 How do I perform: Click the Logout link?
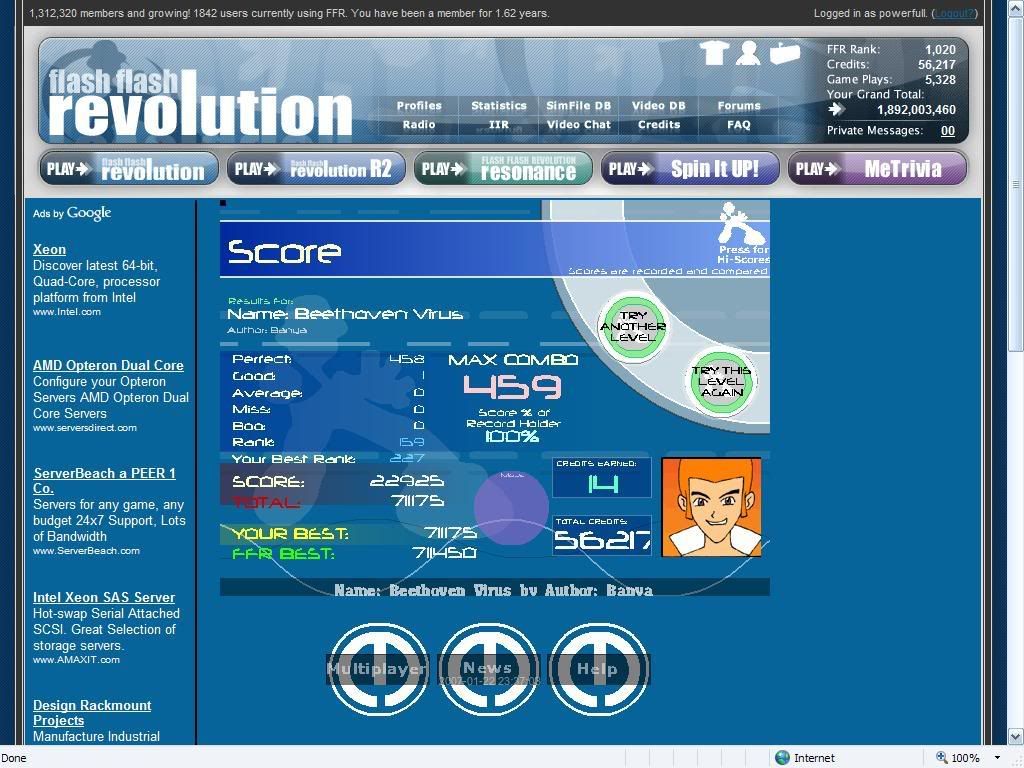pyautogui.click(x=953, y=13)
